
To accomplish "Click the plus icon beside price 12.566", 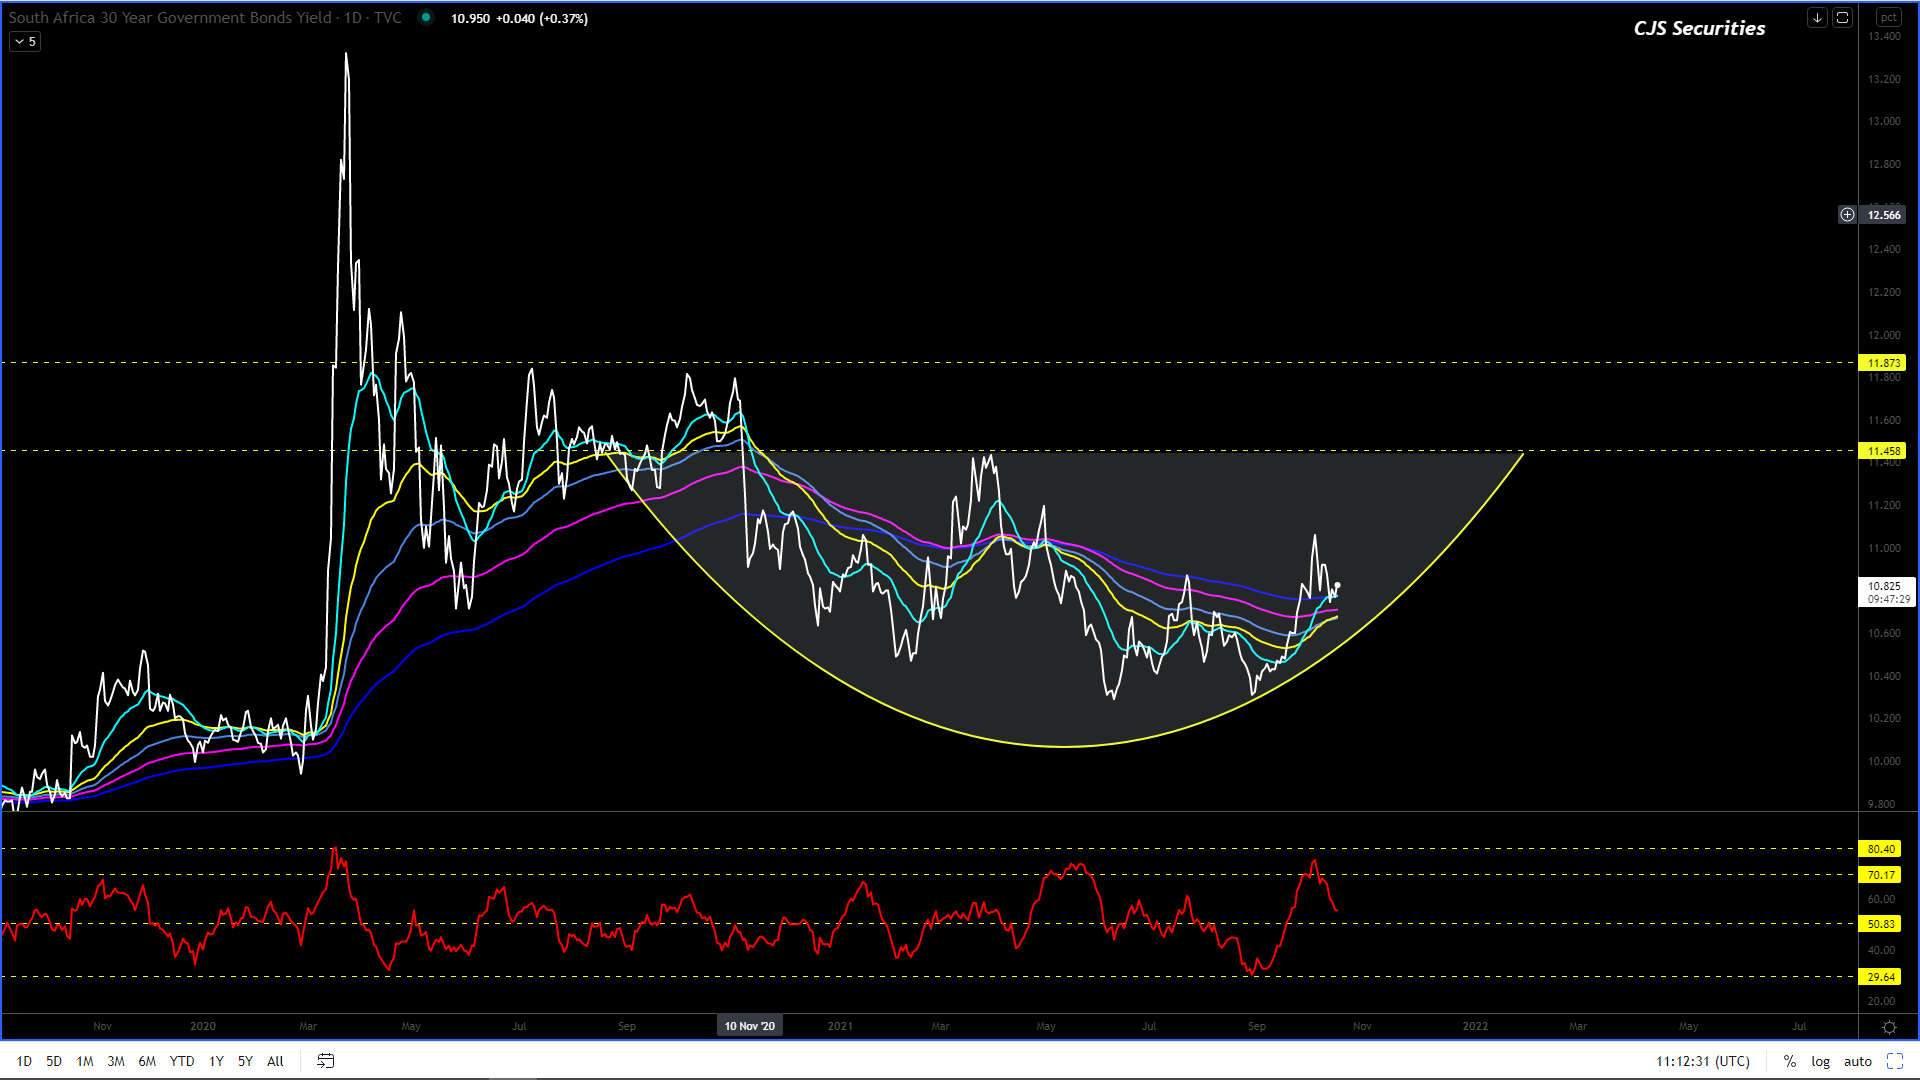I will pyautogui.click(x=1847, y=215).
